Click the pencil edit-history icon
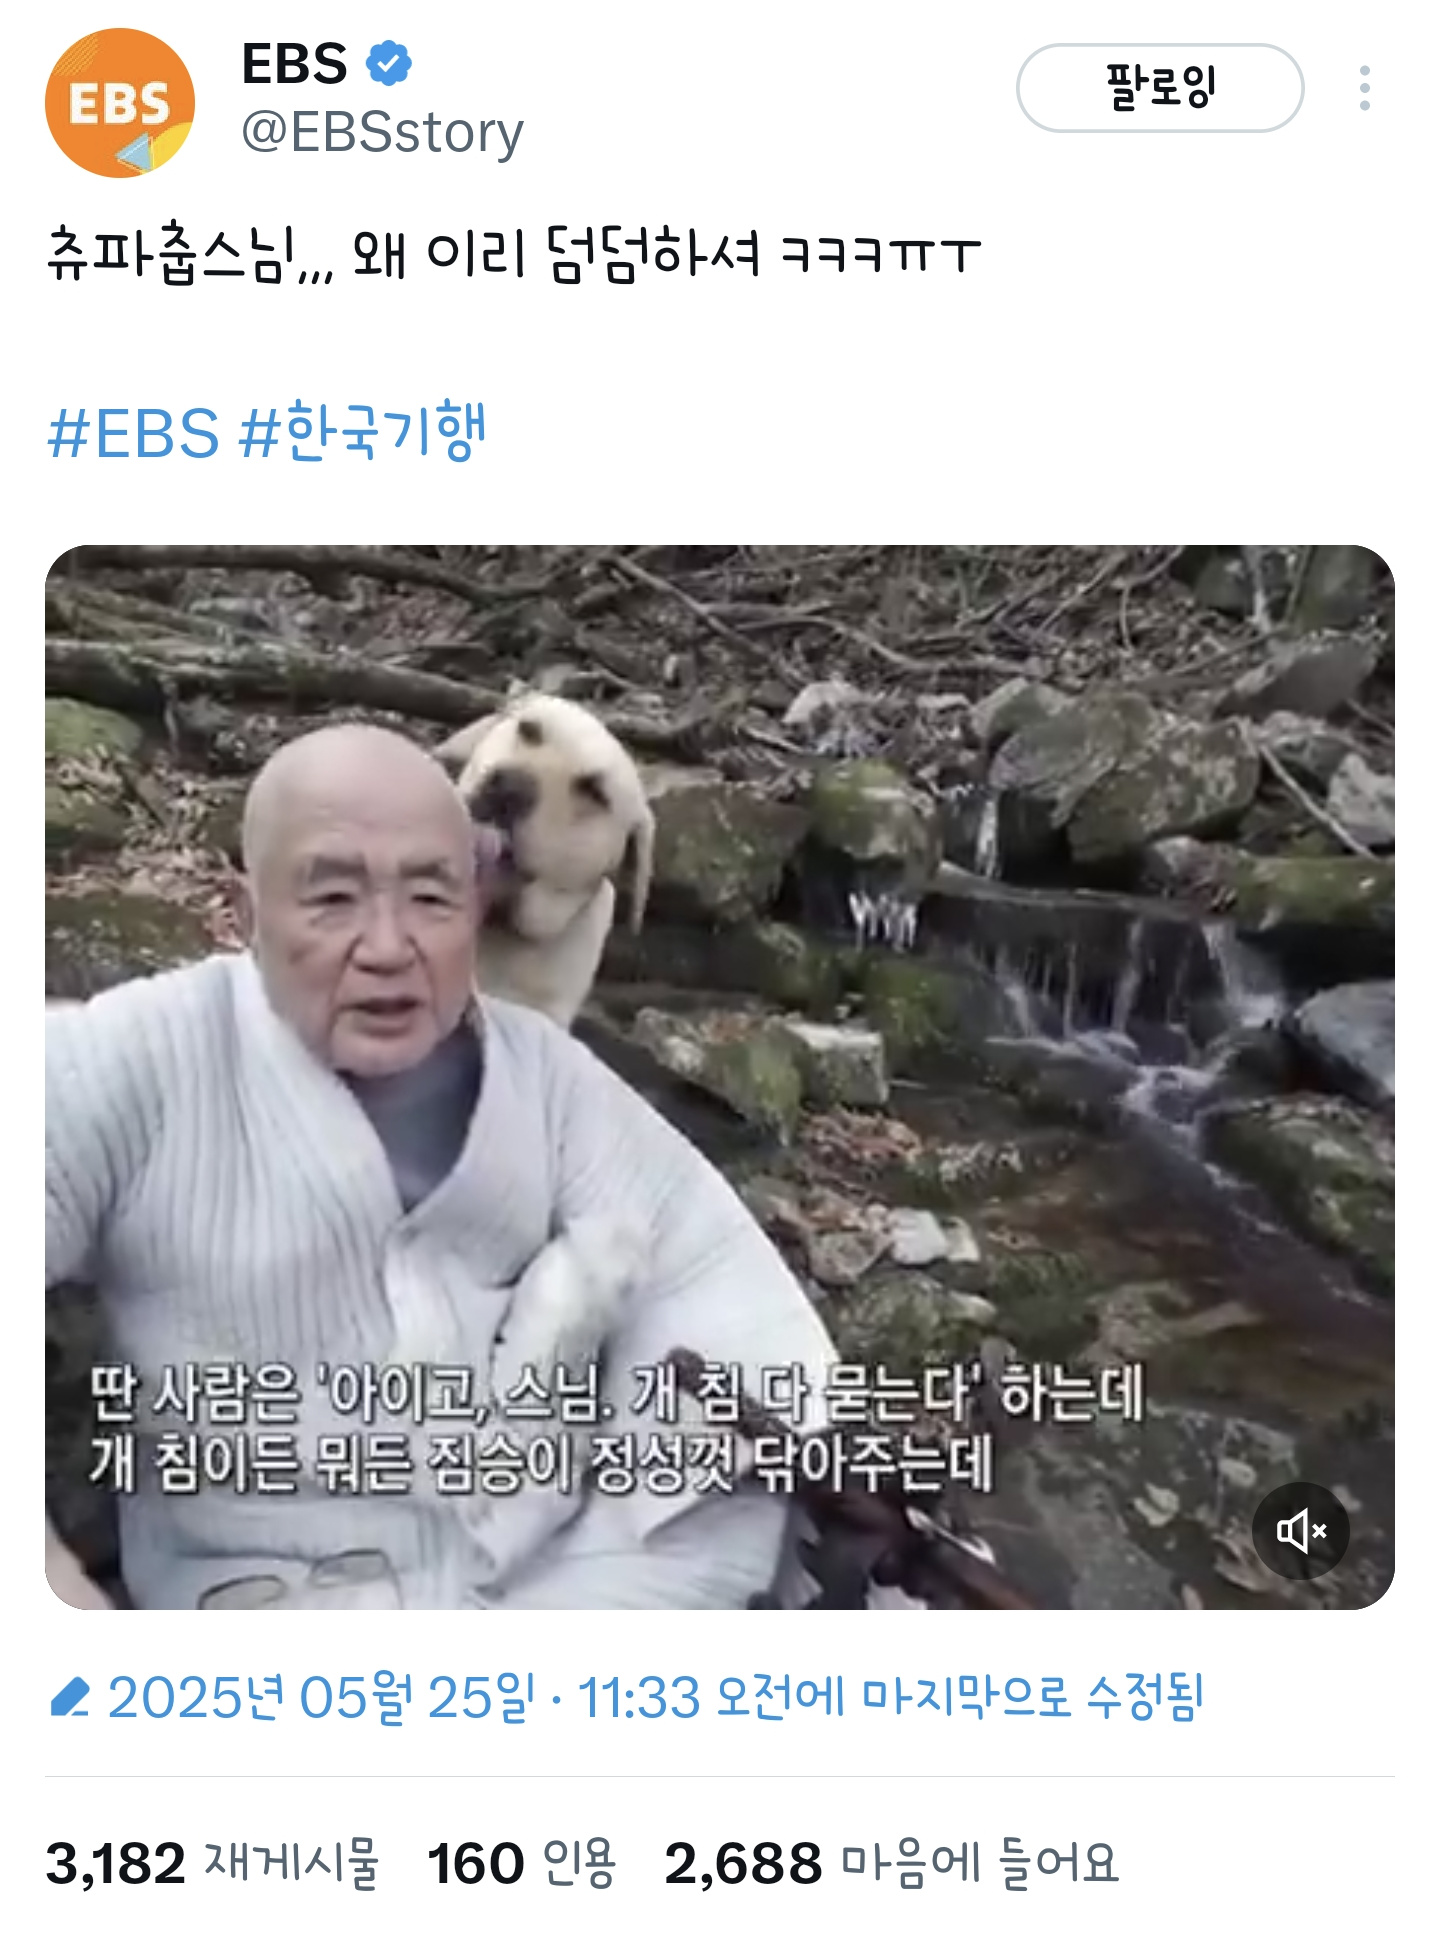The image size is (1439, 1934). (69, 1698)
